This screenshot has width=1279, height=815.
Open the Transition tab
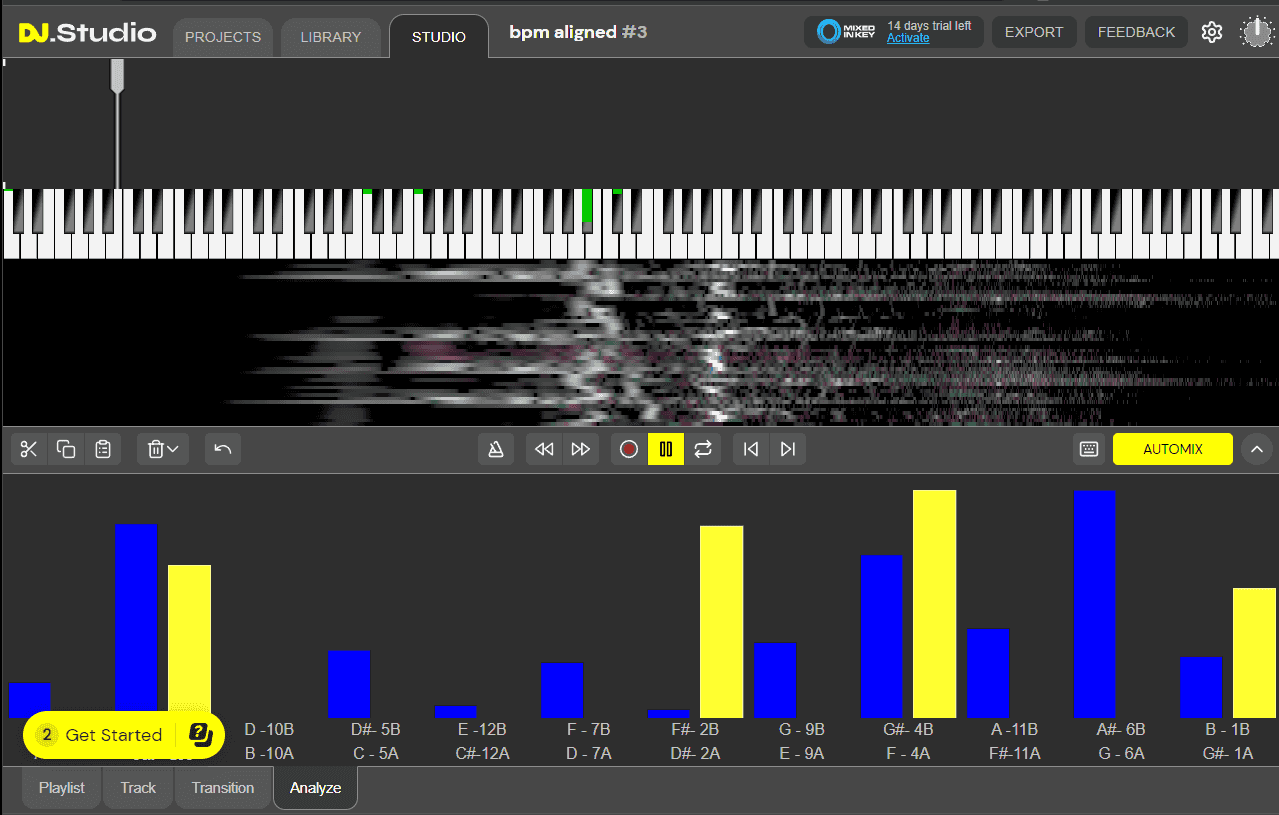[222, 788]
